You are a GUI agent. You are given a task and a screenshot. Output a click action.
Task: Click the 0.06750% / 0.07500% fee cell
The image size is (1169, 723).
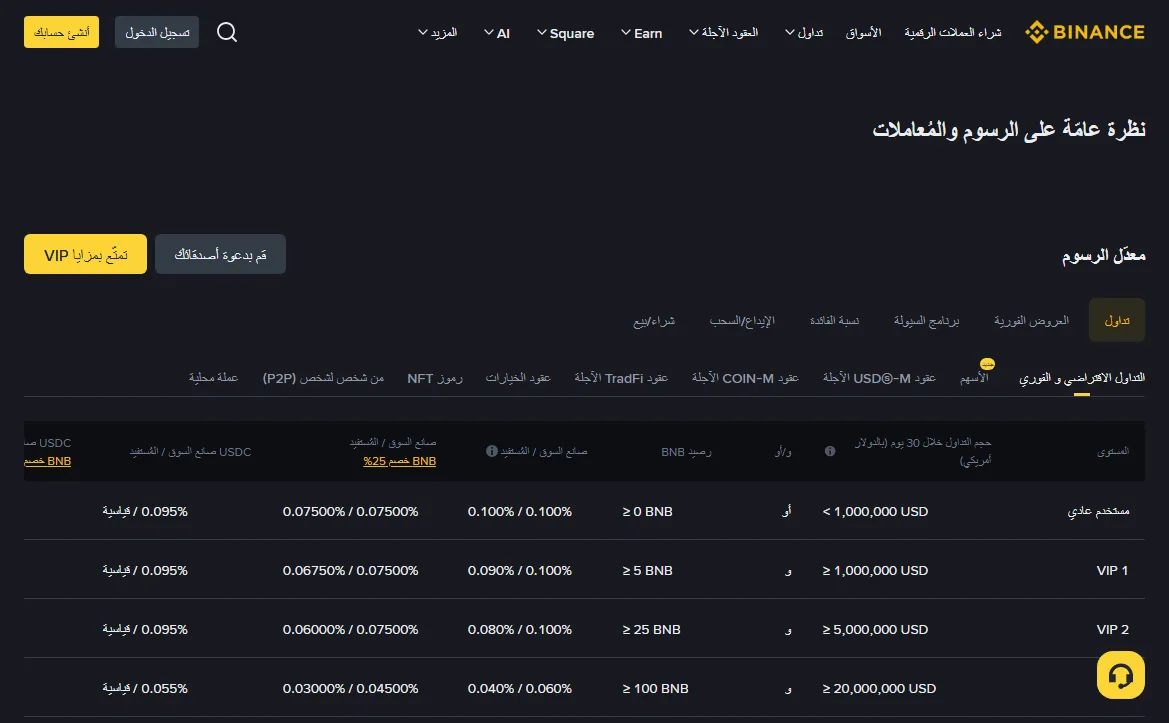tap(350, 570)
